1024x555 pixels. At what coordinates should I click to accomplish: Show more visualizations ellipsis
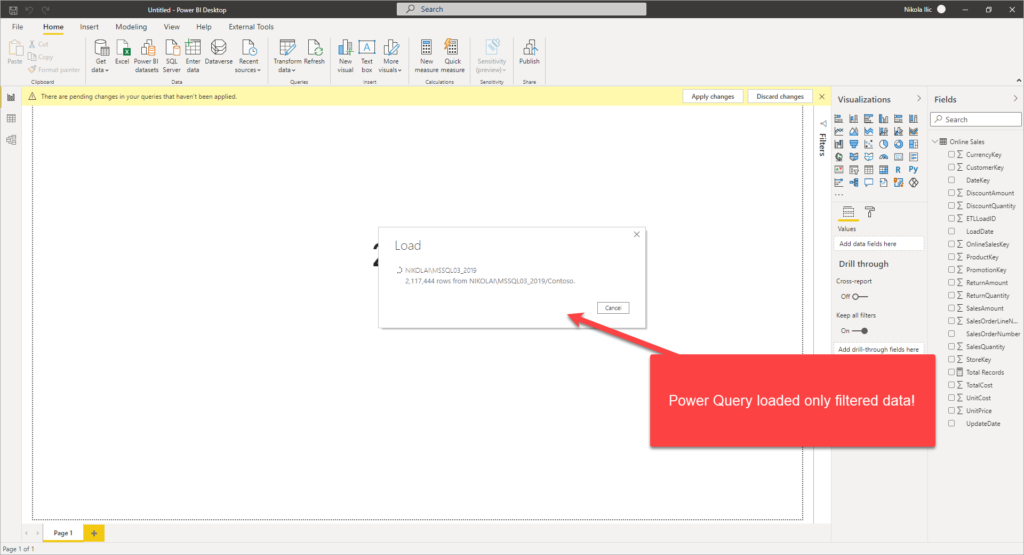click(839, 195)
